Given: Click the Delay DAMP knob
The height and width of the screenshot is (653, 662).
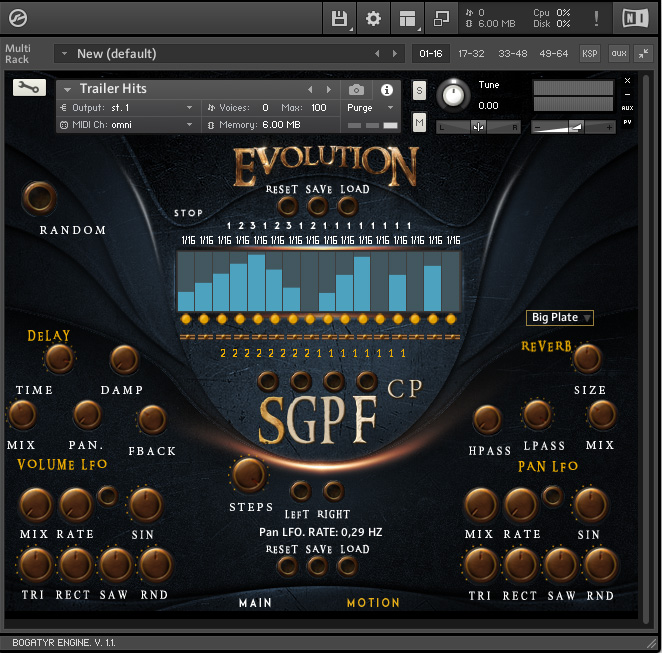Looking at the screenshot, I should coord(125,360).
